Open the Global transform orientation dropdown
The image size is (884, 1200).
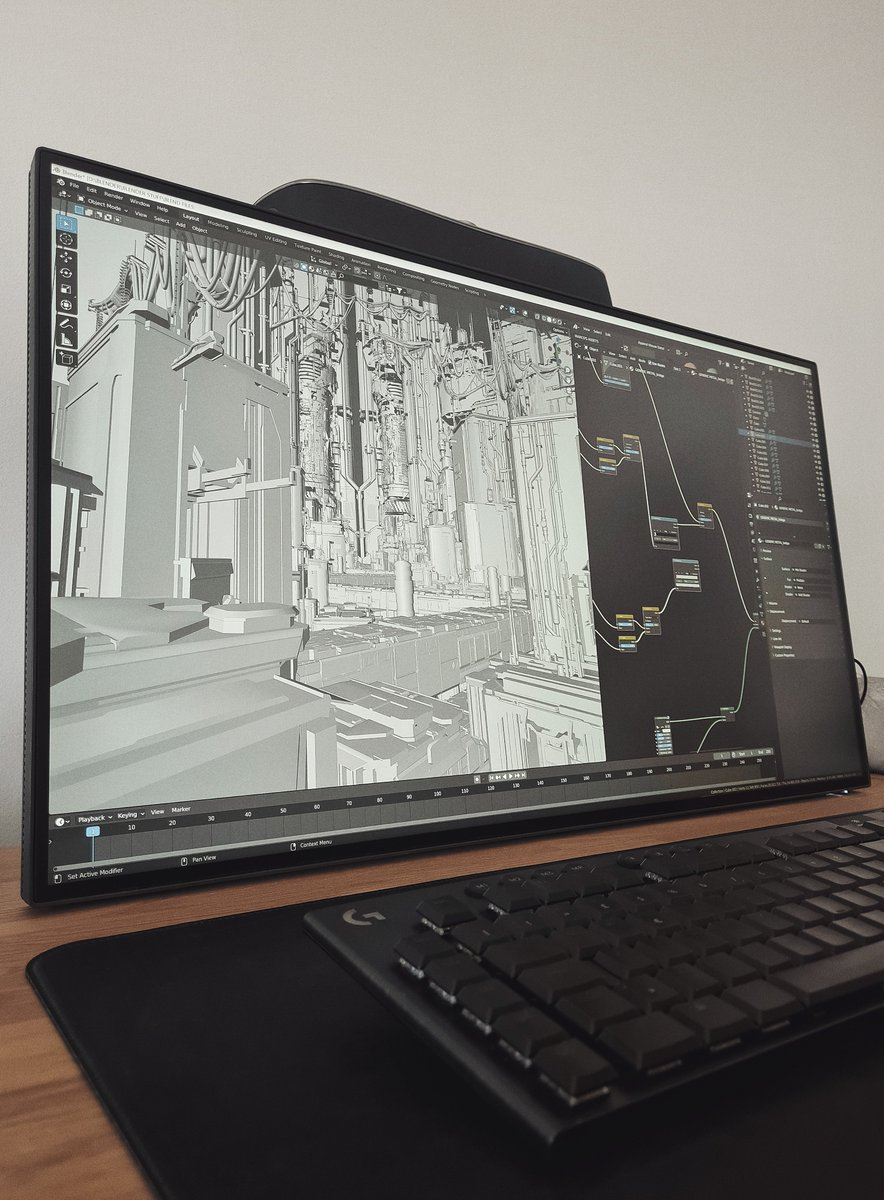click(x=324, y=262)
